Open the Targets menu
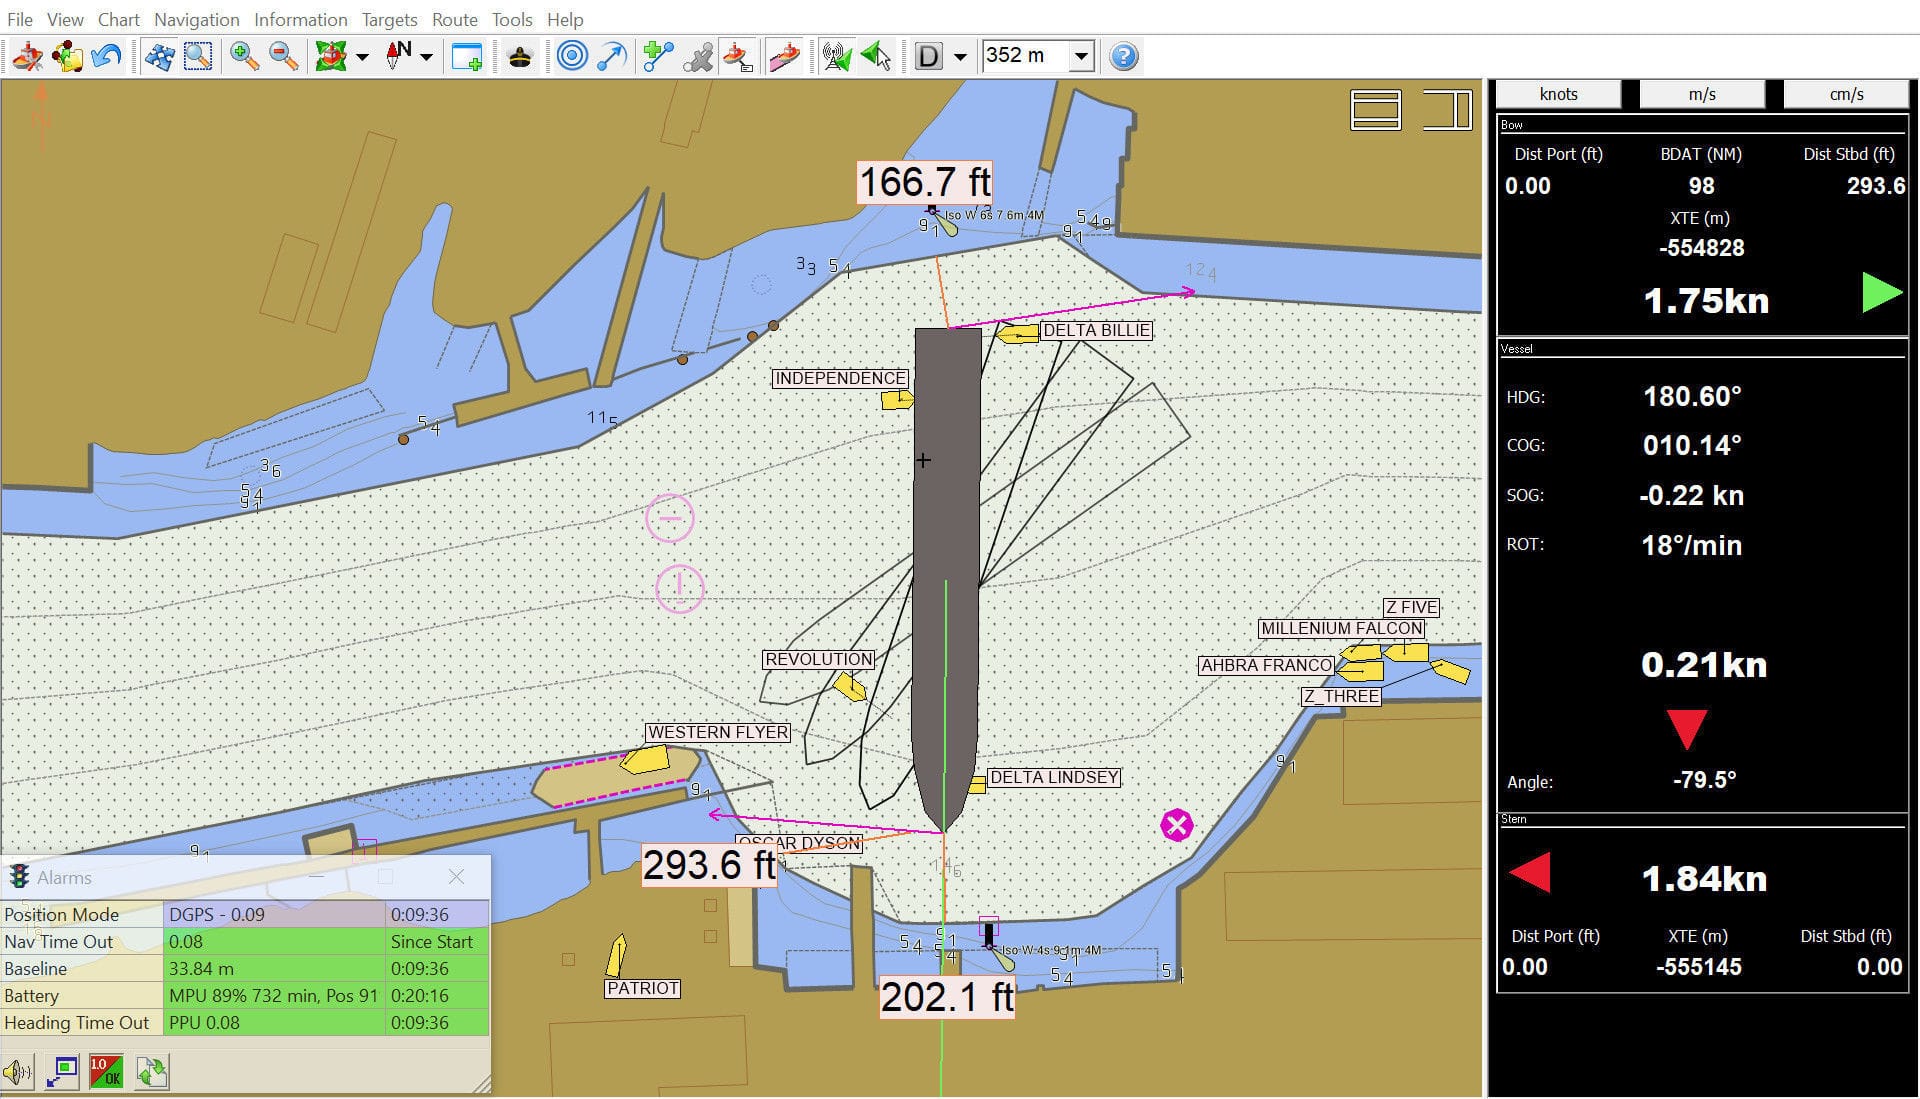This screenshot has height=1099, width=1920. pos(389,19)
